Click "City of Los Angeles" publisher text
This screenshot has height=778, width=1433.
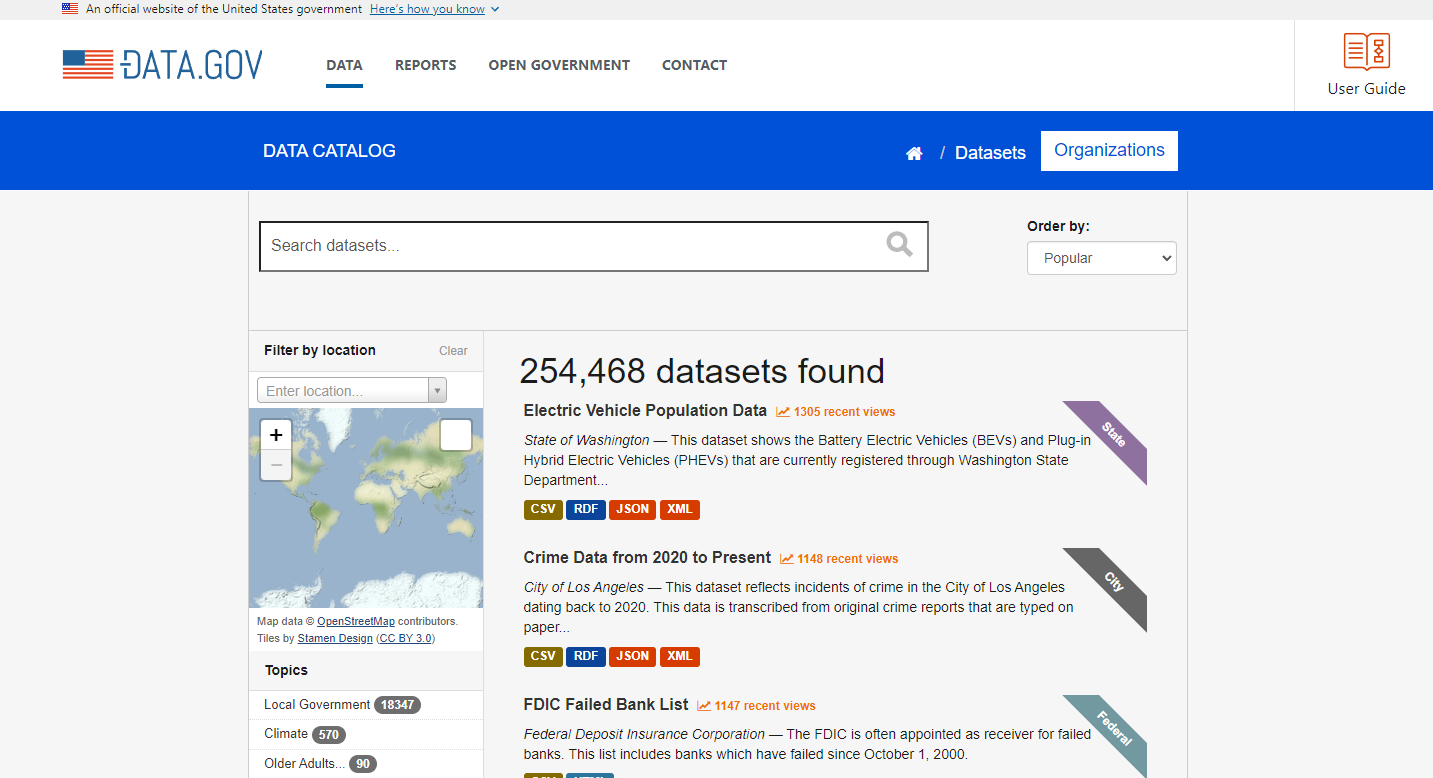coord(584,587)
